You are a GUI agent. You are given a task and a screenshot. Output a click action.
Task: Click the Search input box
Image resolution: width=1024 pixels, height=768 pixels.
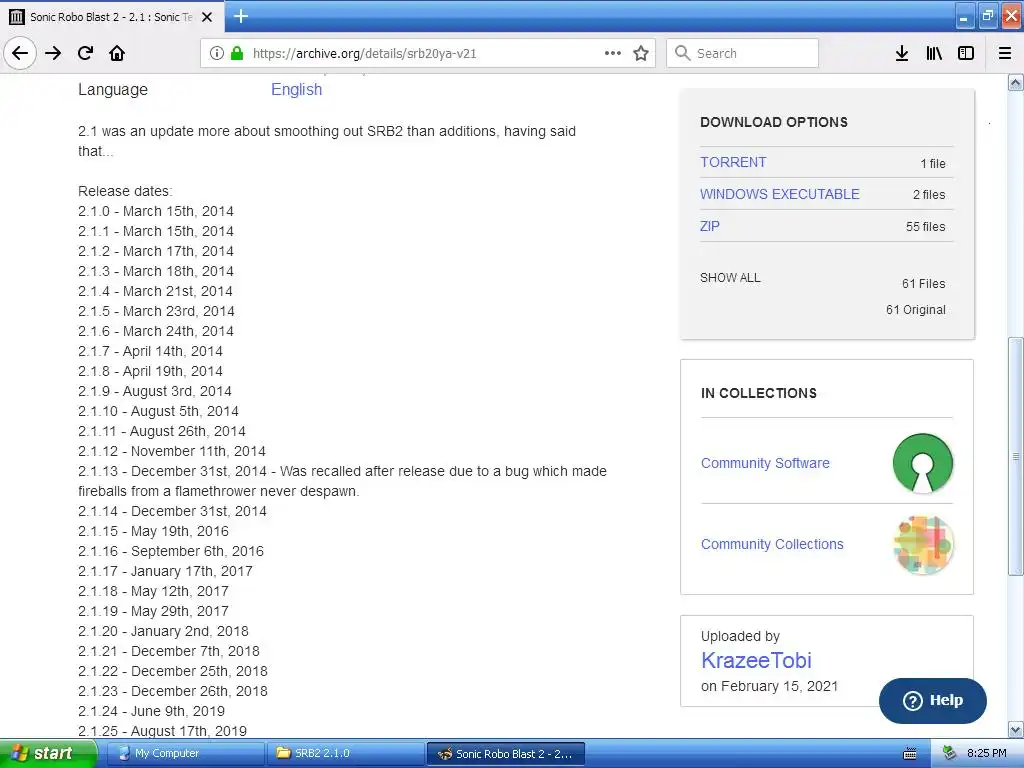pyautogui.click(x=743, y=53)
